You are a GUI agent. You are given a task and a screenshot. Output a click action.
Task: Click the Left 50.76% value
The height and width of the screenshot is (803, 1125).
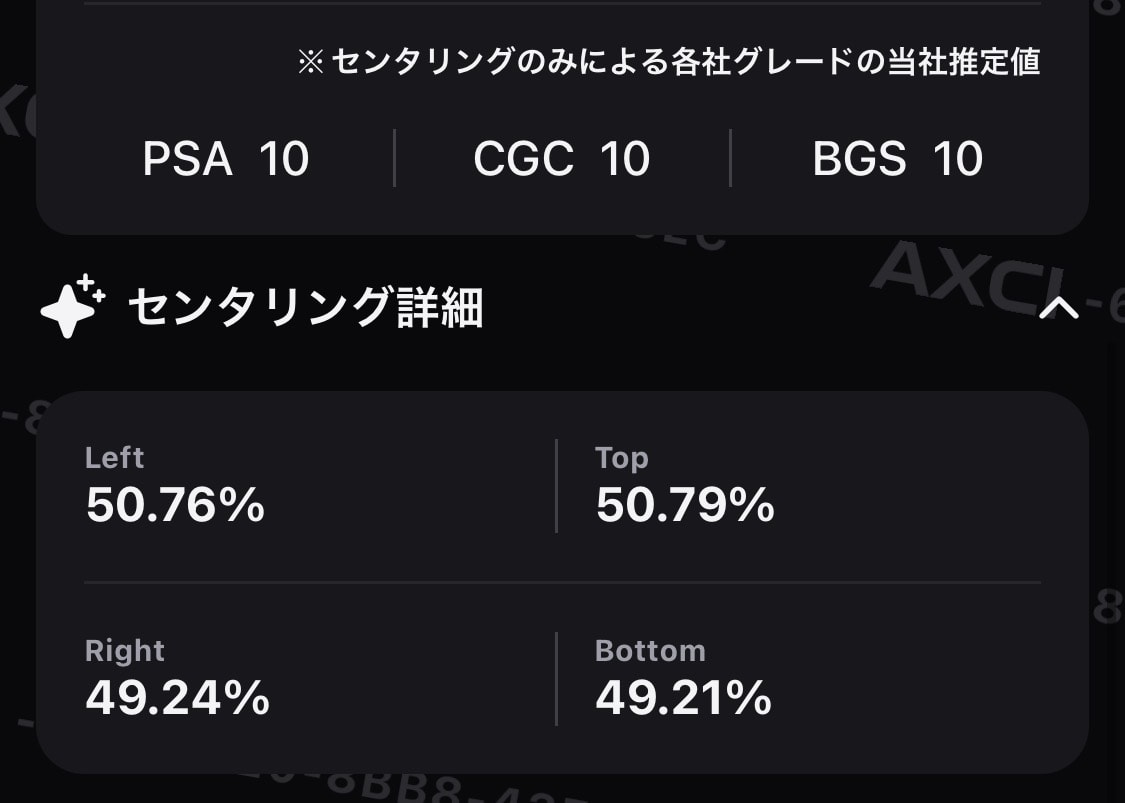(175, 505)
